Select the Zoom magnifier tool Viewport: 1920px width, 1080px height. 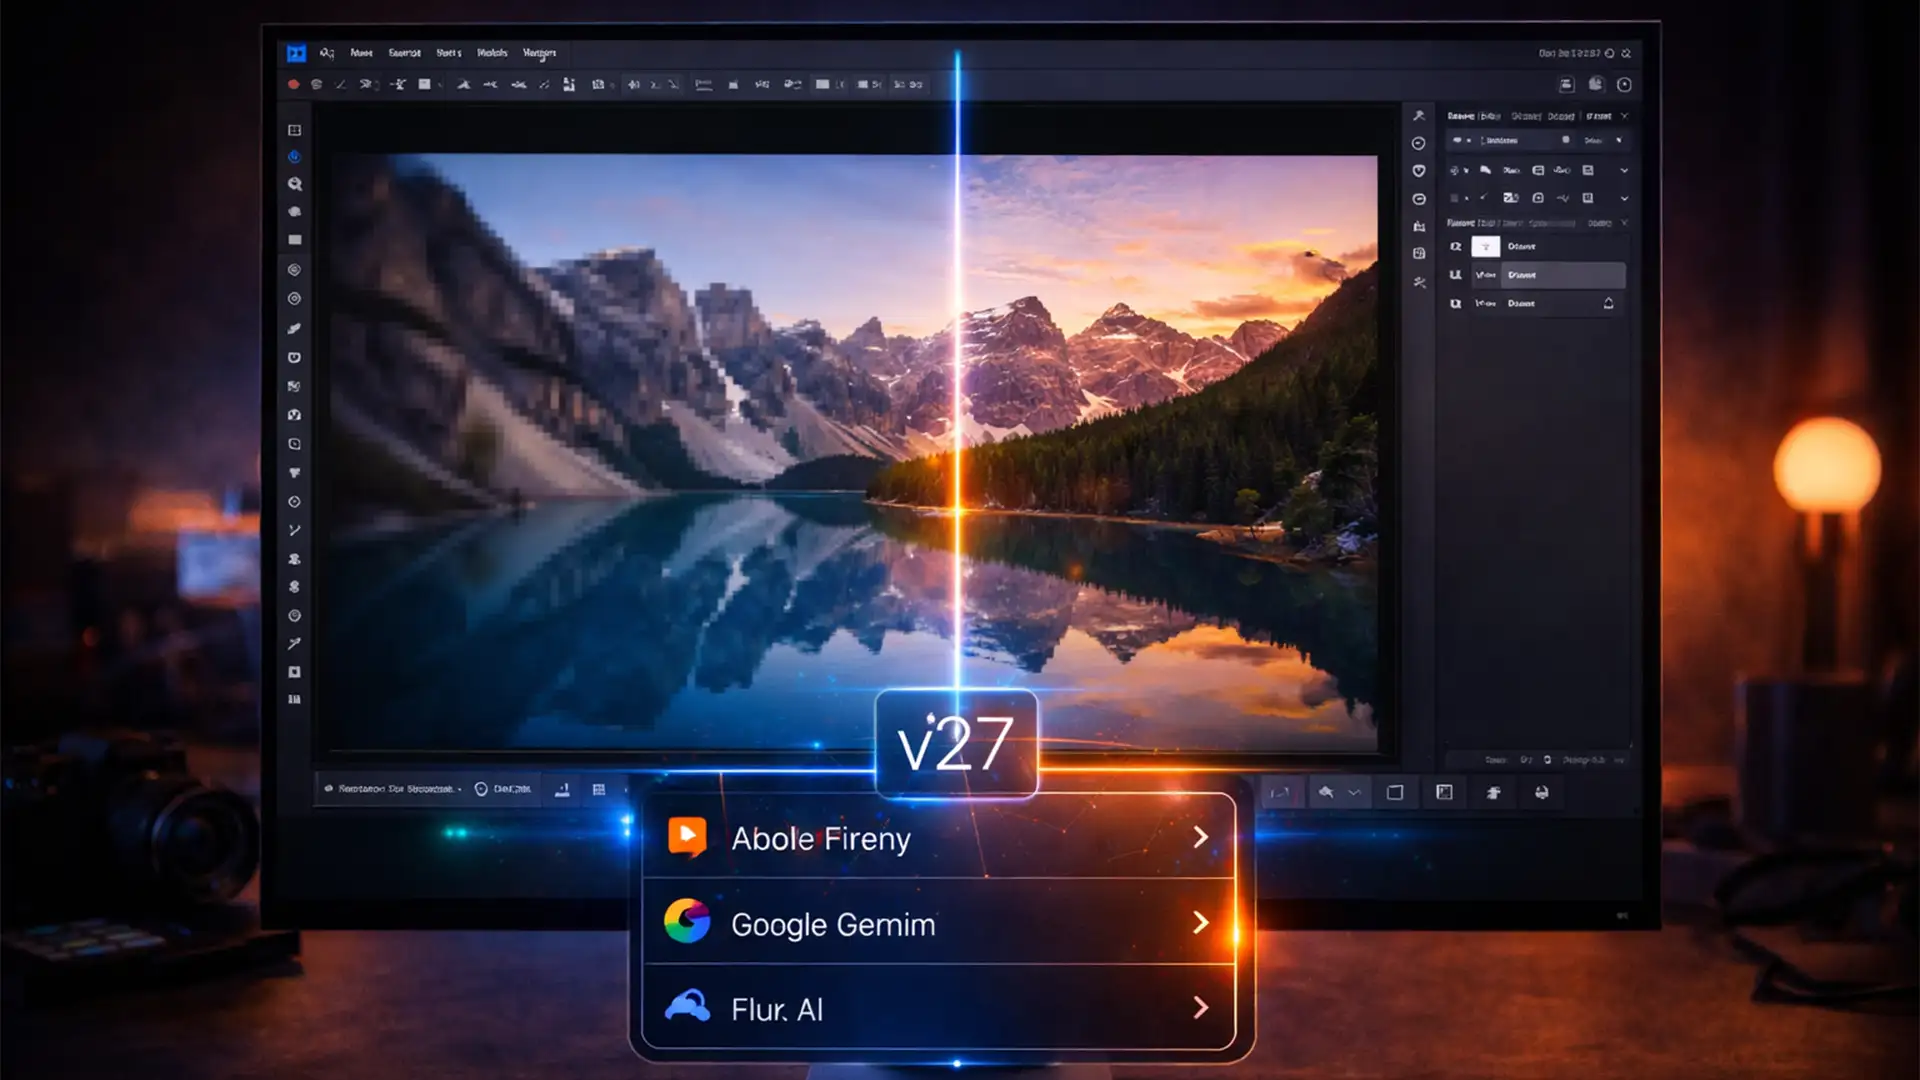coord(294,184)
